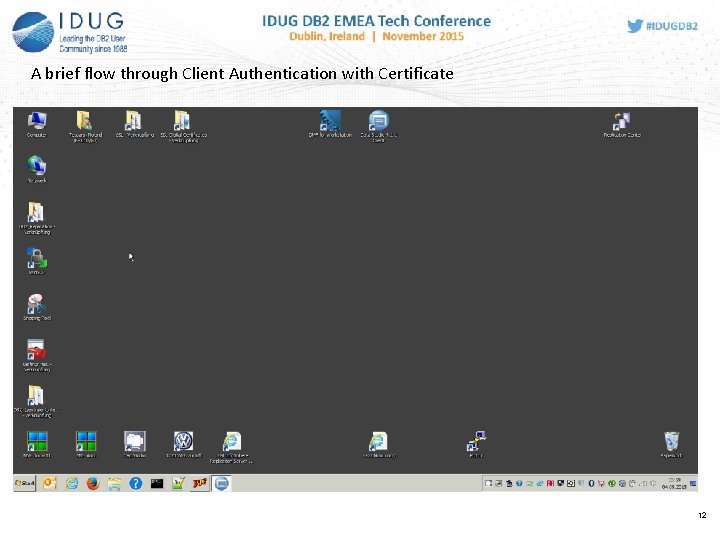Click the volume speaker tray icon
Screen dimensions: 720x540
(x=653, y=484)
